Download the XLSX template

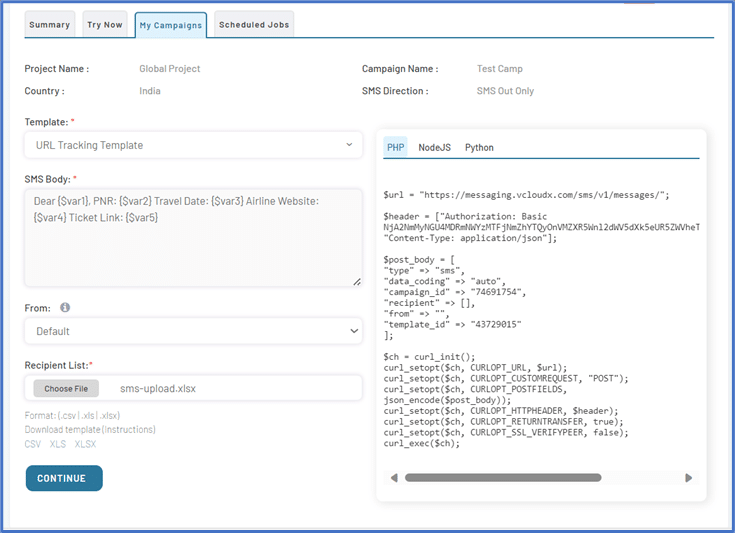(x=85, y=444)
